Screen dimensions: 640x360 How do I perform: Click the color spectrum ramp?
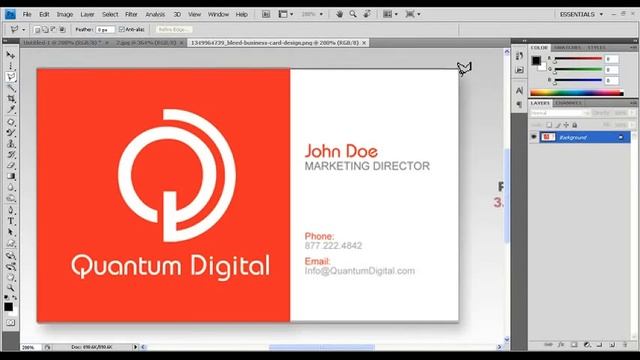[577, 93]
